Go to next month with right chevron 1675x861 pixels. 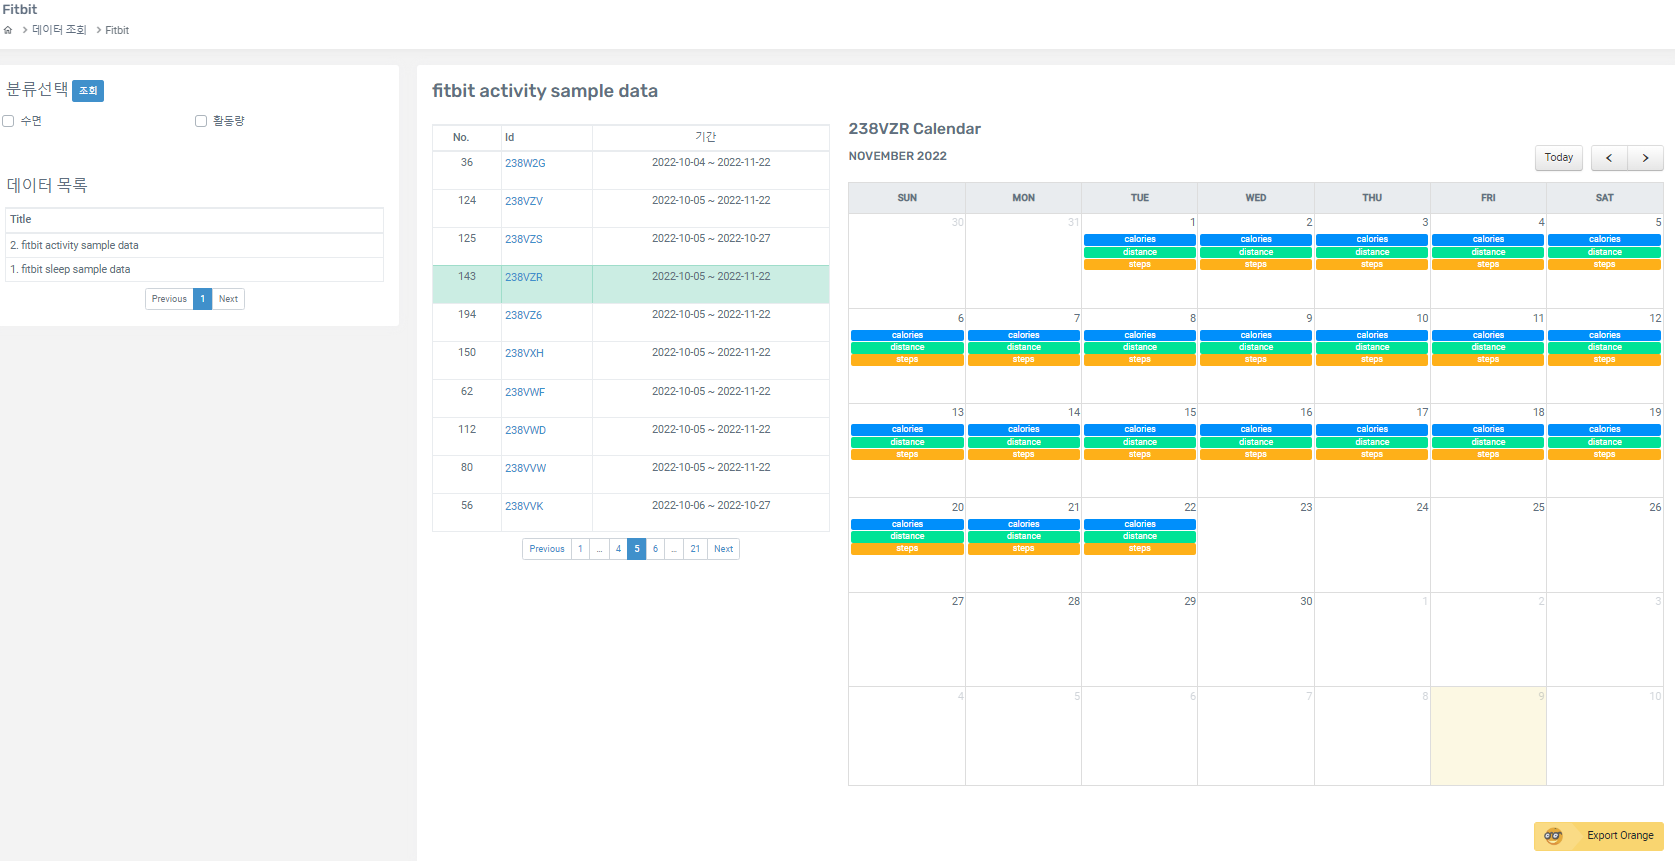[1645, 158]
